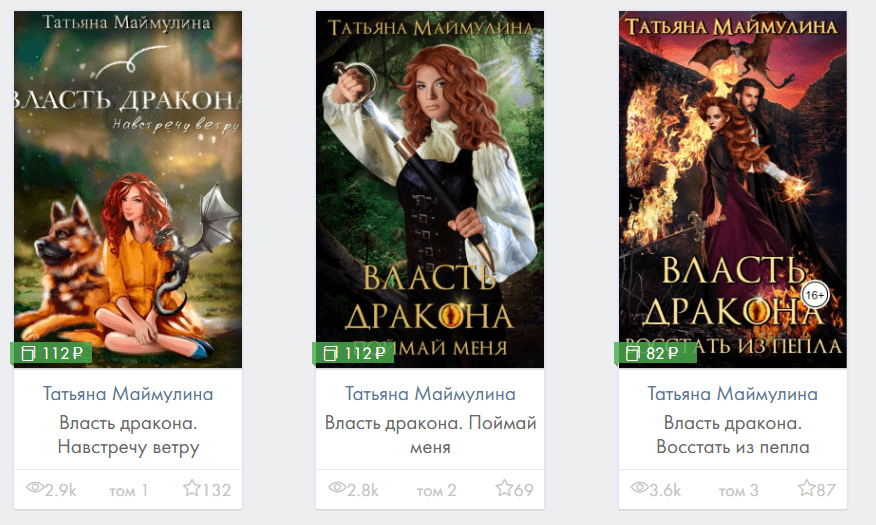876x525 pixels.
Task: Open the title link Власть дракона. Навстречу ветру
Action: click(128, 435)
